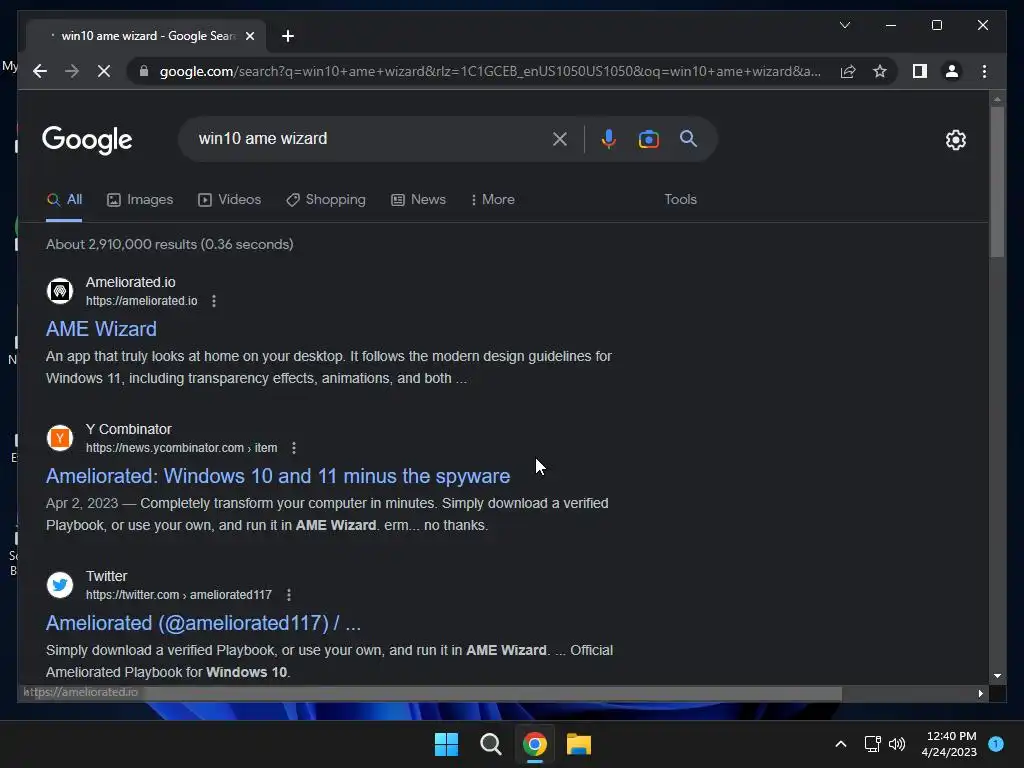Expand the More search categories menu
The width and height of the screenshot is (1024, 768).
(x=492, y=199)
